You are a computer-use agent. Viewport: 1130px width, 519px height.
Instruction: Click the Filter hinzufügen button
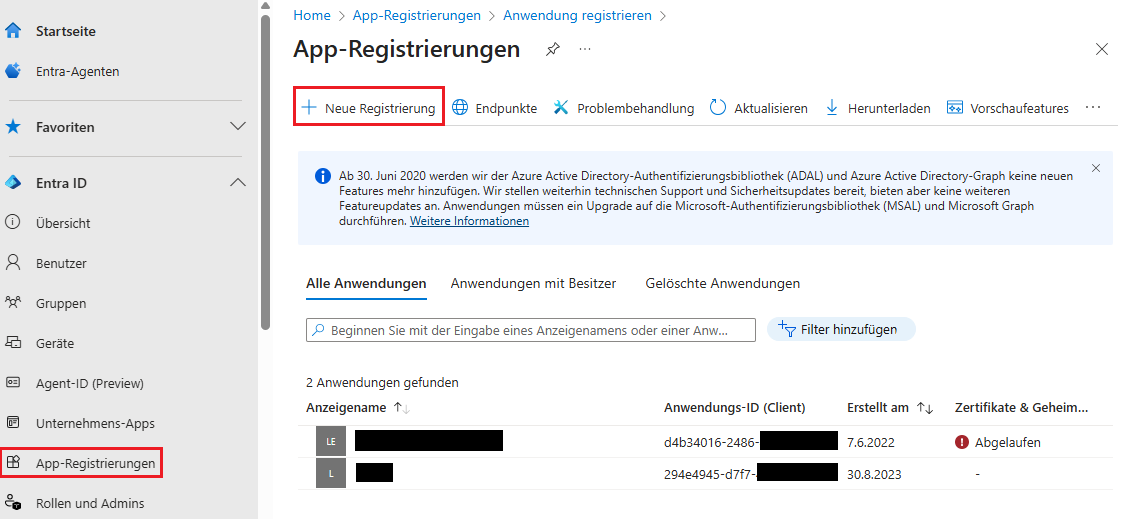click(841, 329)
